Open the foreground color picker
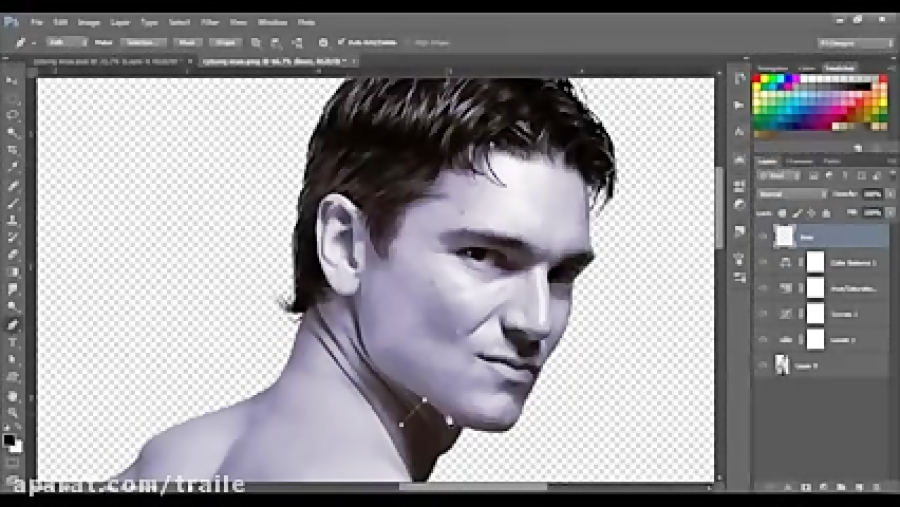This screenshot has height=507, width=900. pos(8,440)
